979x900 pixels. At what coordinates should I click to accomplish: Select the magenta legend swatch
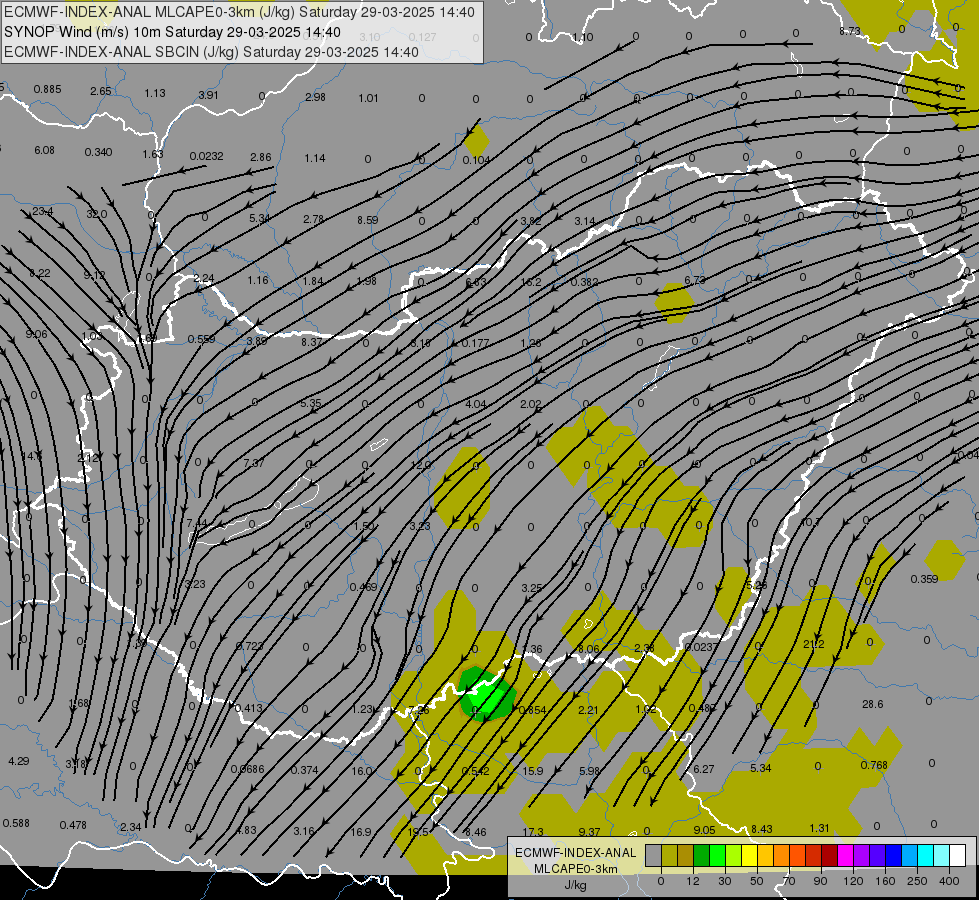coord(845,856)
